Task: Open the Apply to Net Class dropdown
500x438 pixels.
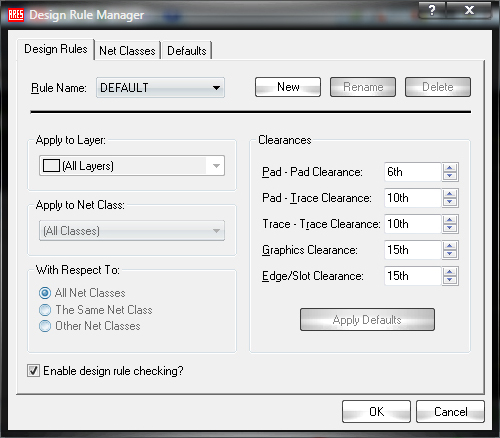Action: tap(132, 231)
